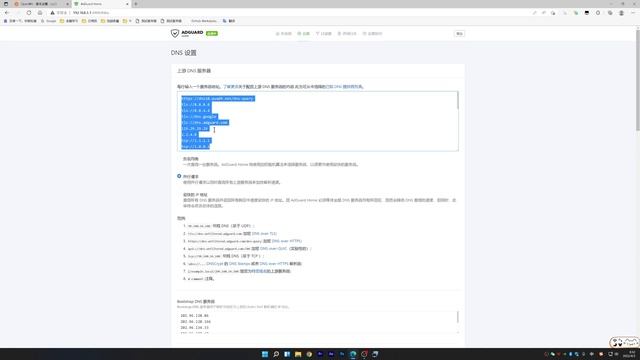
Task: Open Premiere Pro from the taskbar
Action: pyautogui.click(x=320, y=354)
